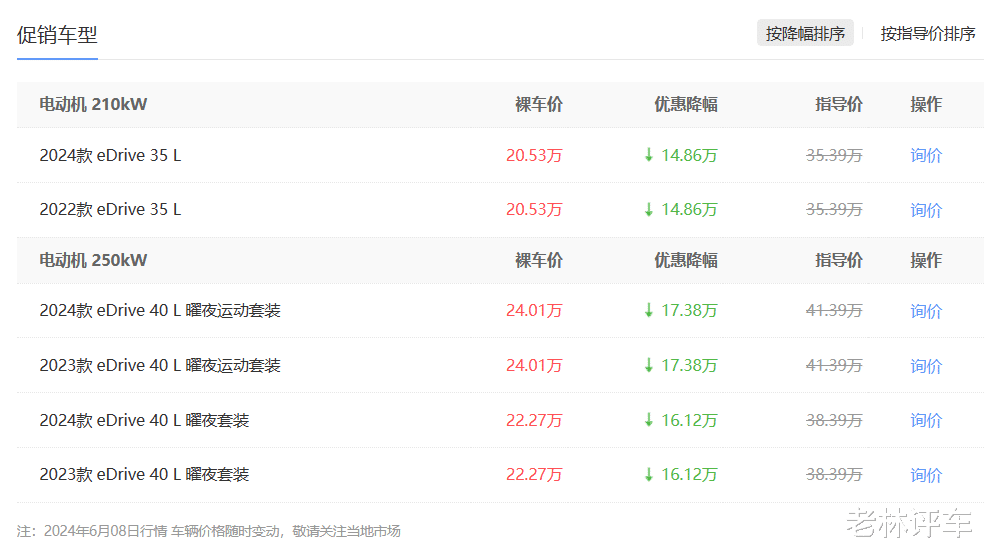This screenshot has height=559, width=989.
Task: Click 24.01万 price of 2023款 曜夜运动套装
Action: click(534, 365)
